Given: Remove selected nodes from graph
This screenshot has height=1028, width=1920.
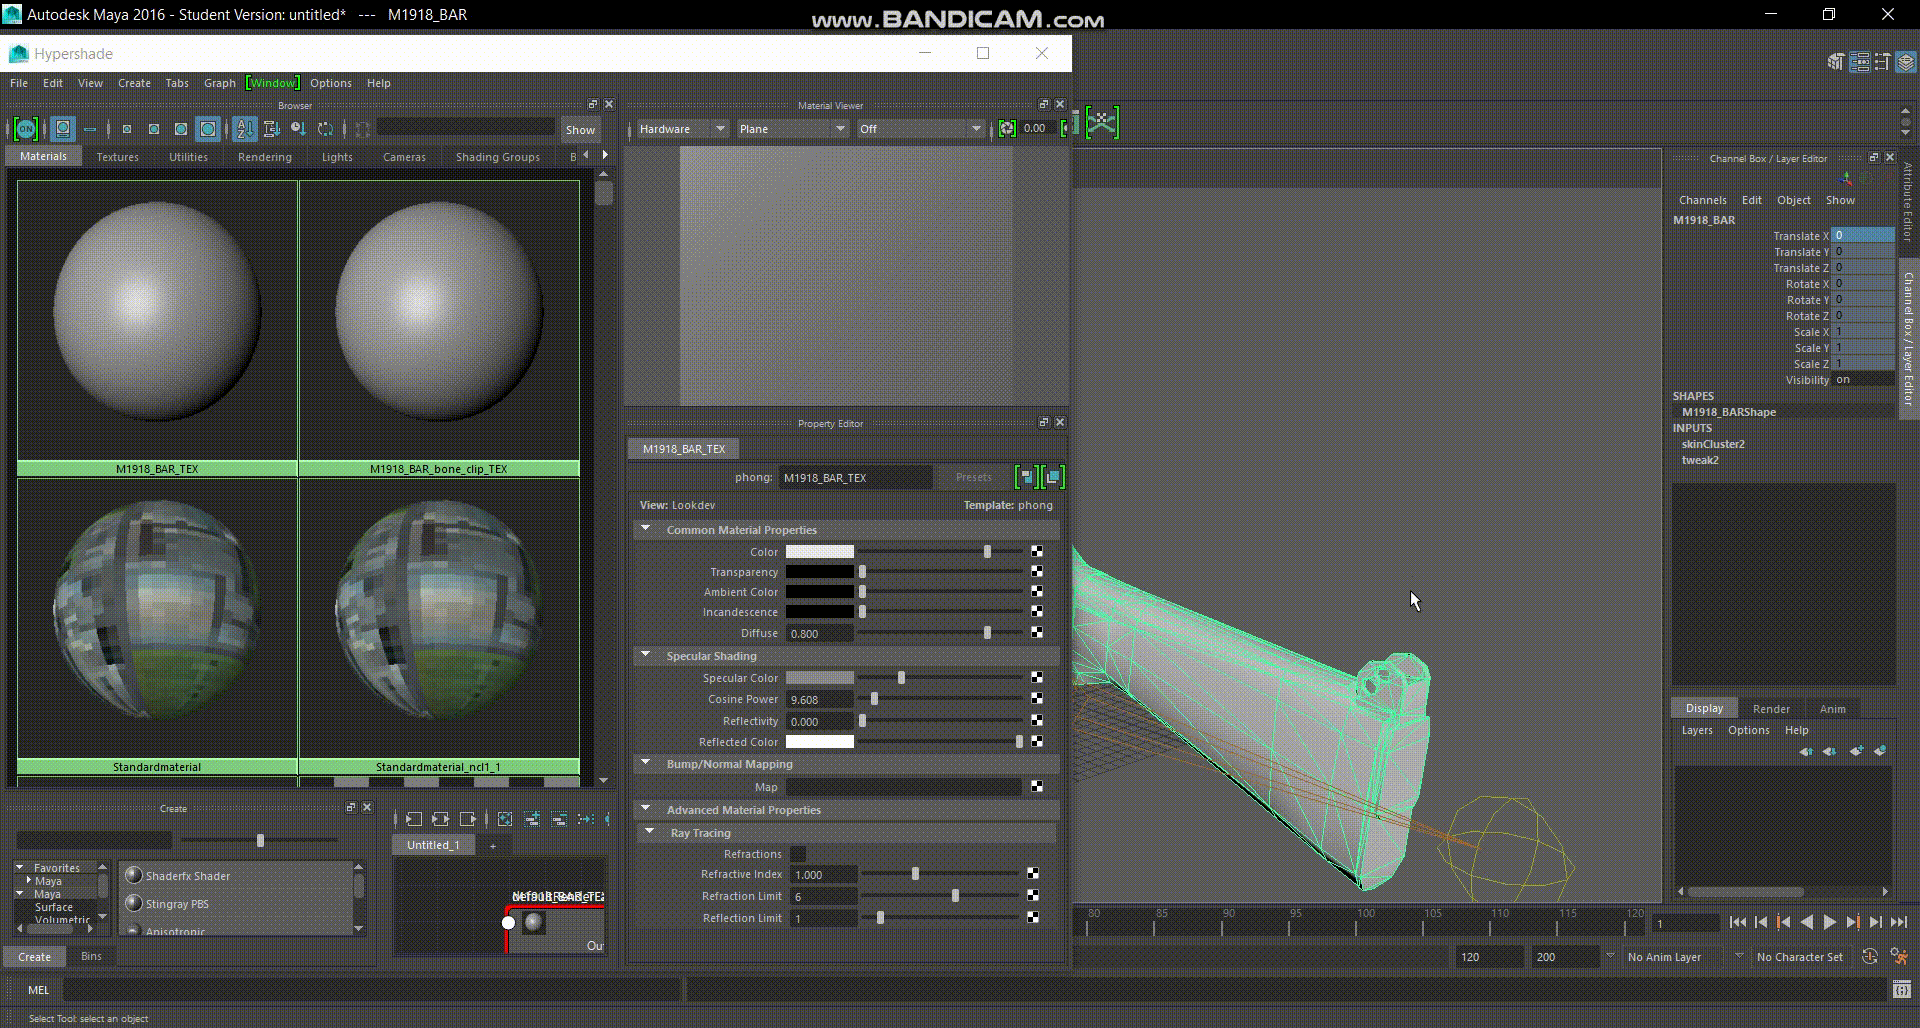Looking at the screenshot, I should [x=559, y=819].
